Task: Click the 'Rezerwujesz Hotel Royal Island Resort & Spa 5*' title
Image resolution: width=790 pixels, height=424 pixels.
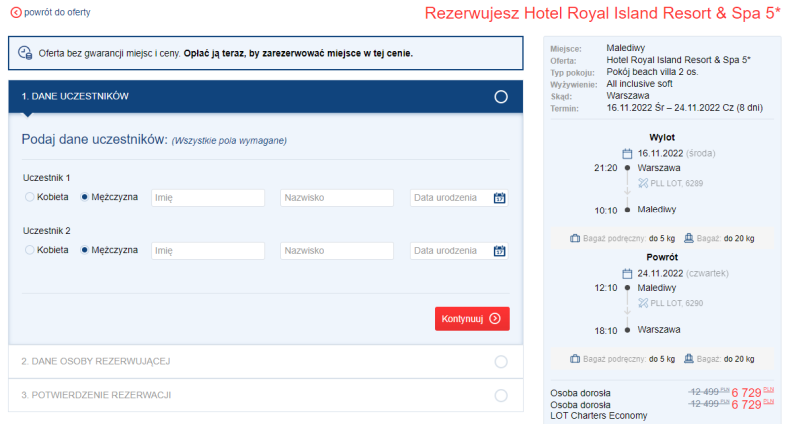Action: [603, 14]
